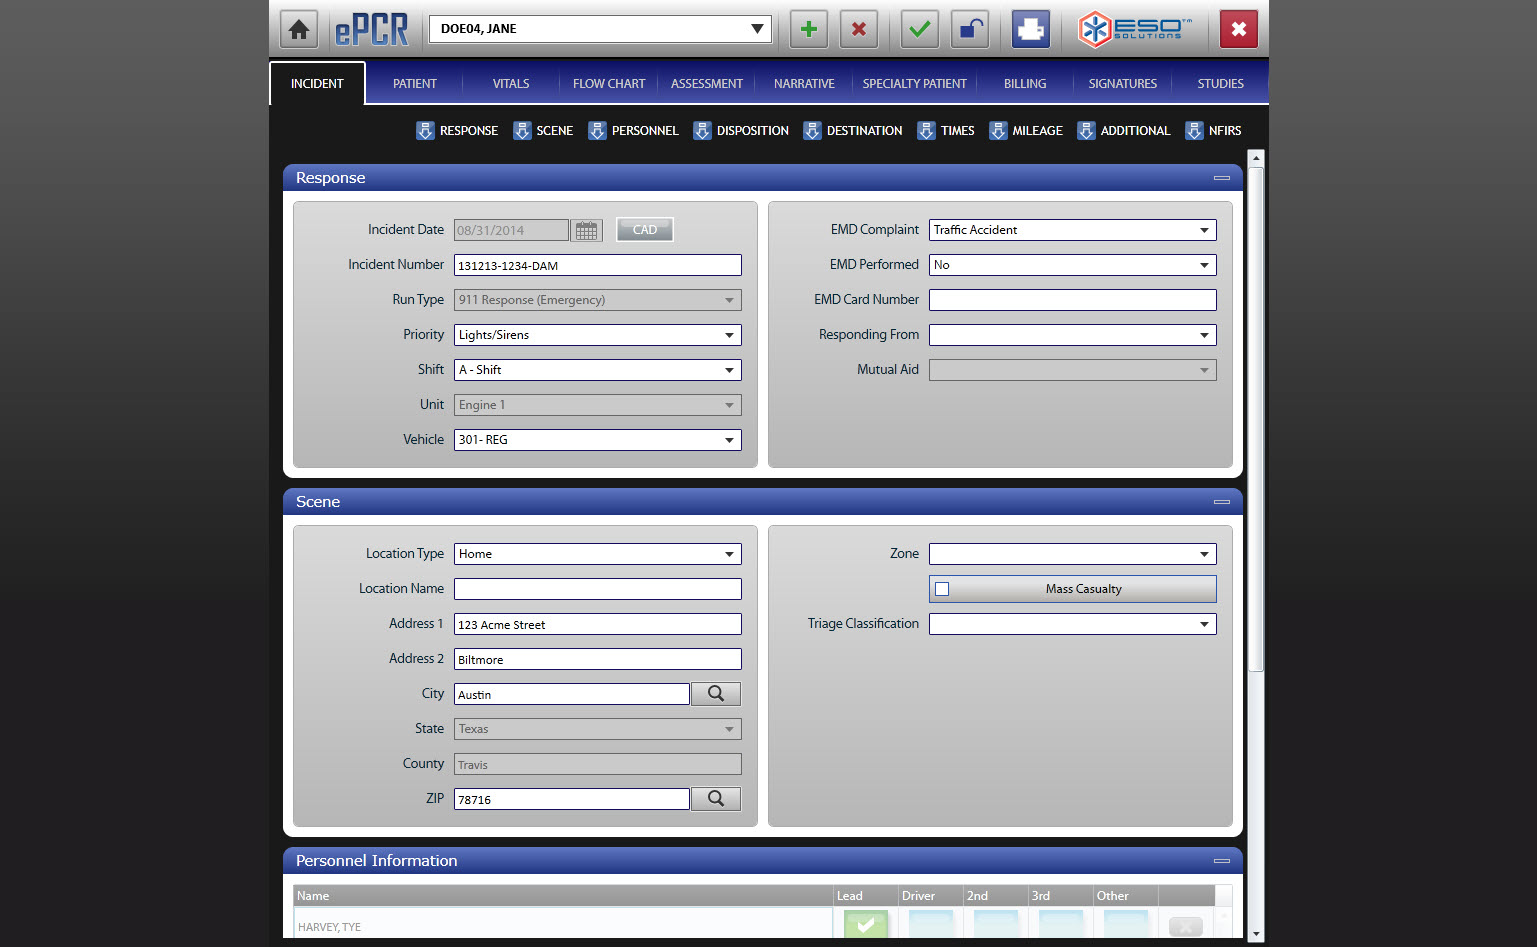
Task: Toggle Other checkbox for HARVEY, TYE
Action: click(x=1125, y=924)
